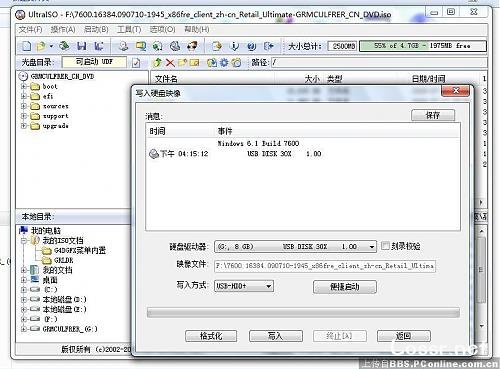Open the 操作(A) menu
This screenshot has height=369, width=500.
63,30
